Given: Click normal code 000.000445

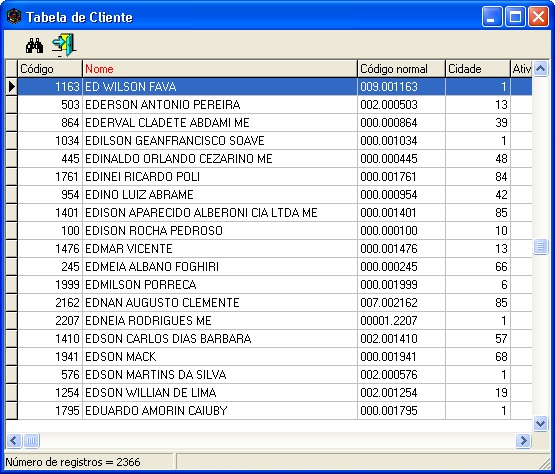Looking at the screenshot, I should tap(401, 159).
